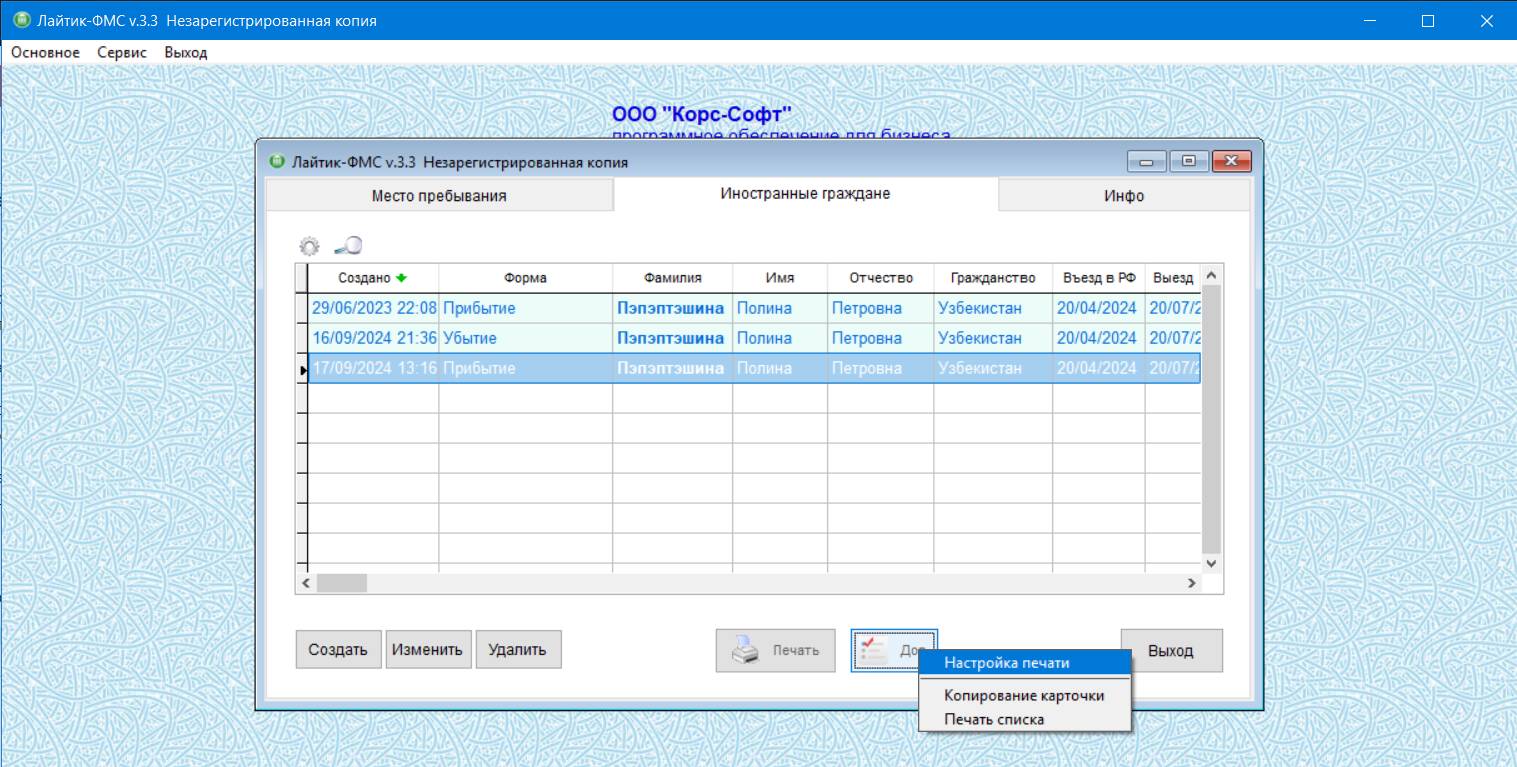The height and width of the screenshot is (767, 1517).
Task: Click the magnifier search icon above the table
Action: (347, 246)
